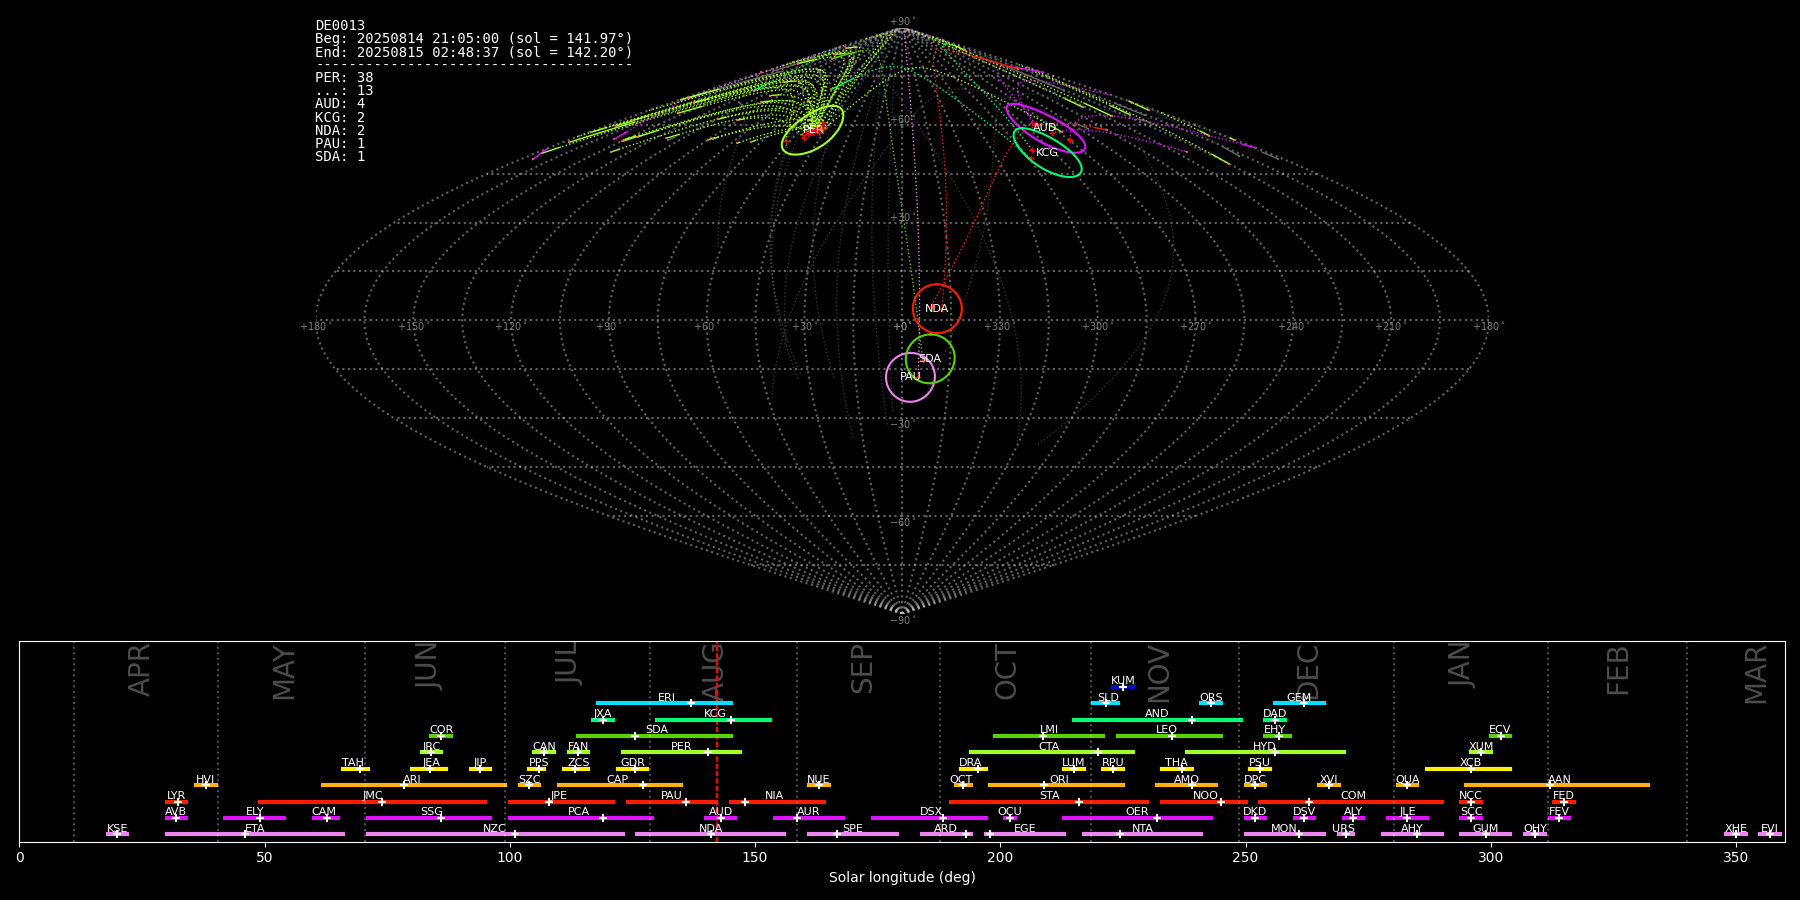Click the DEC month label in timeline
Image resolution: width=1800 pixels, height=900 pixels.
click(1308, 672)
